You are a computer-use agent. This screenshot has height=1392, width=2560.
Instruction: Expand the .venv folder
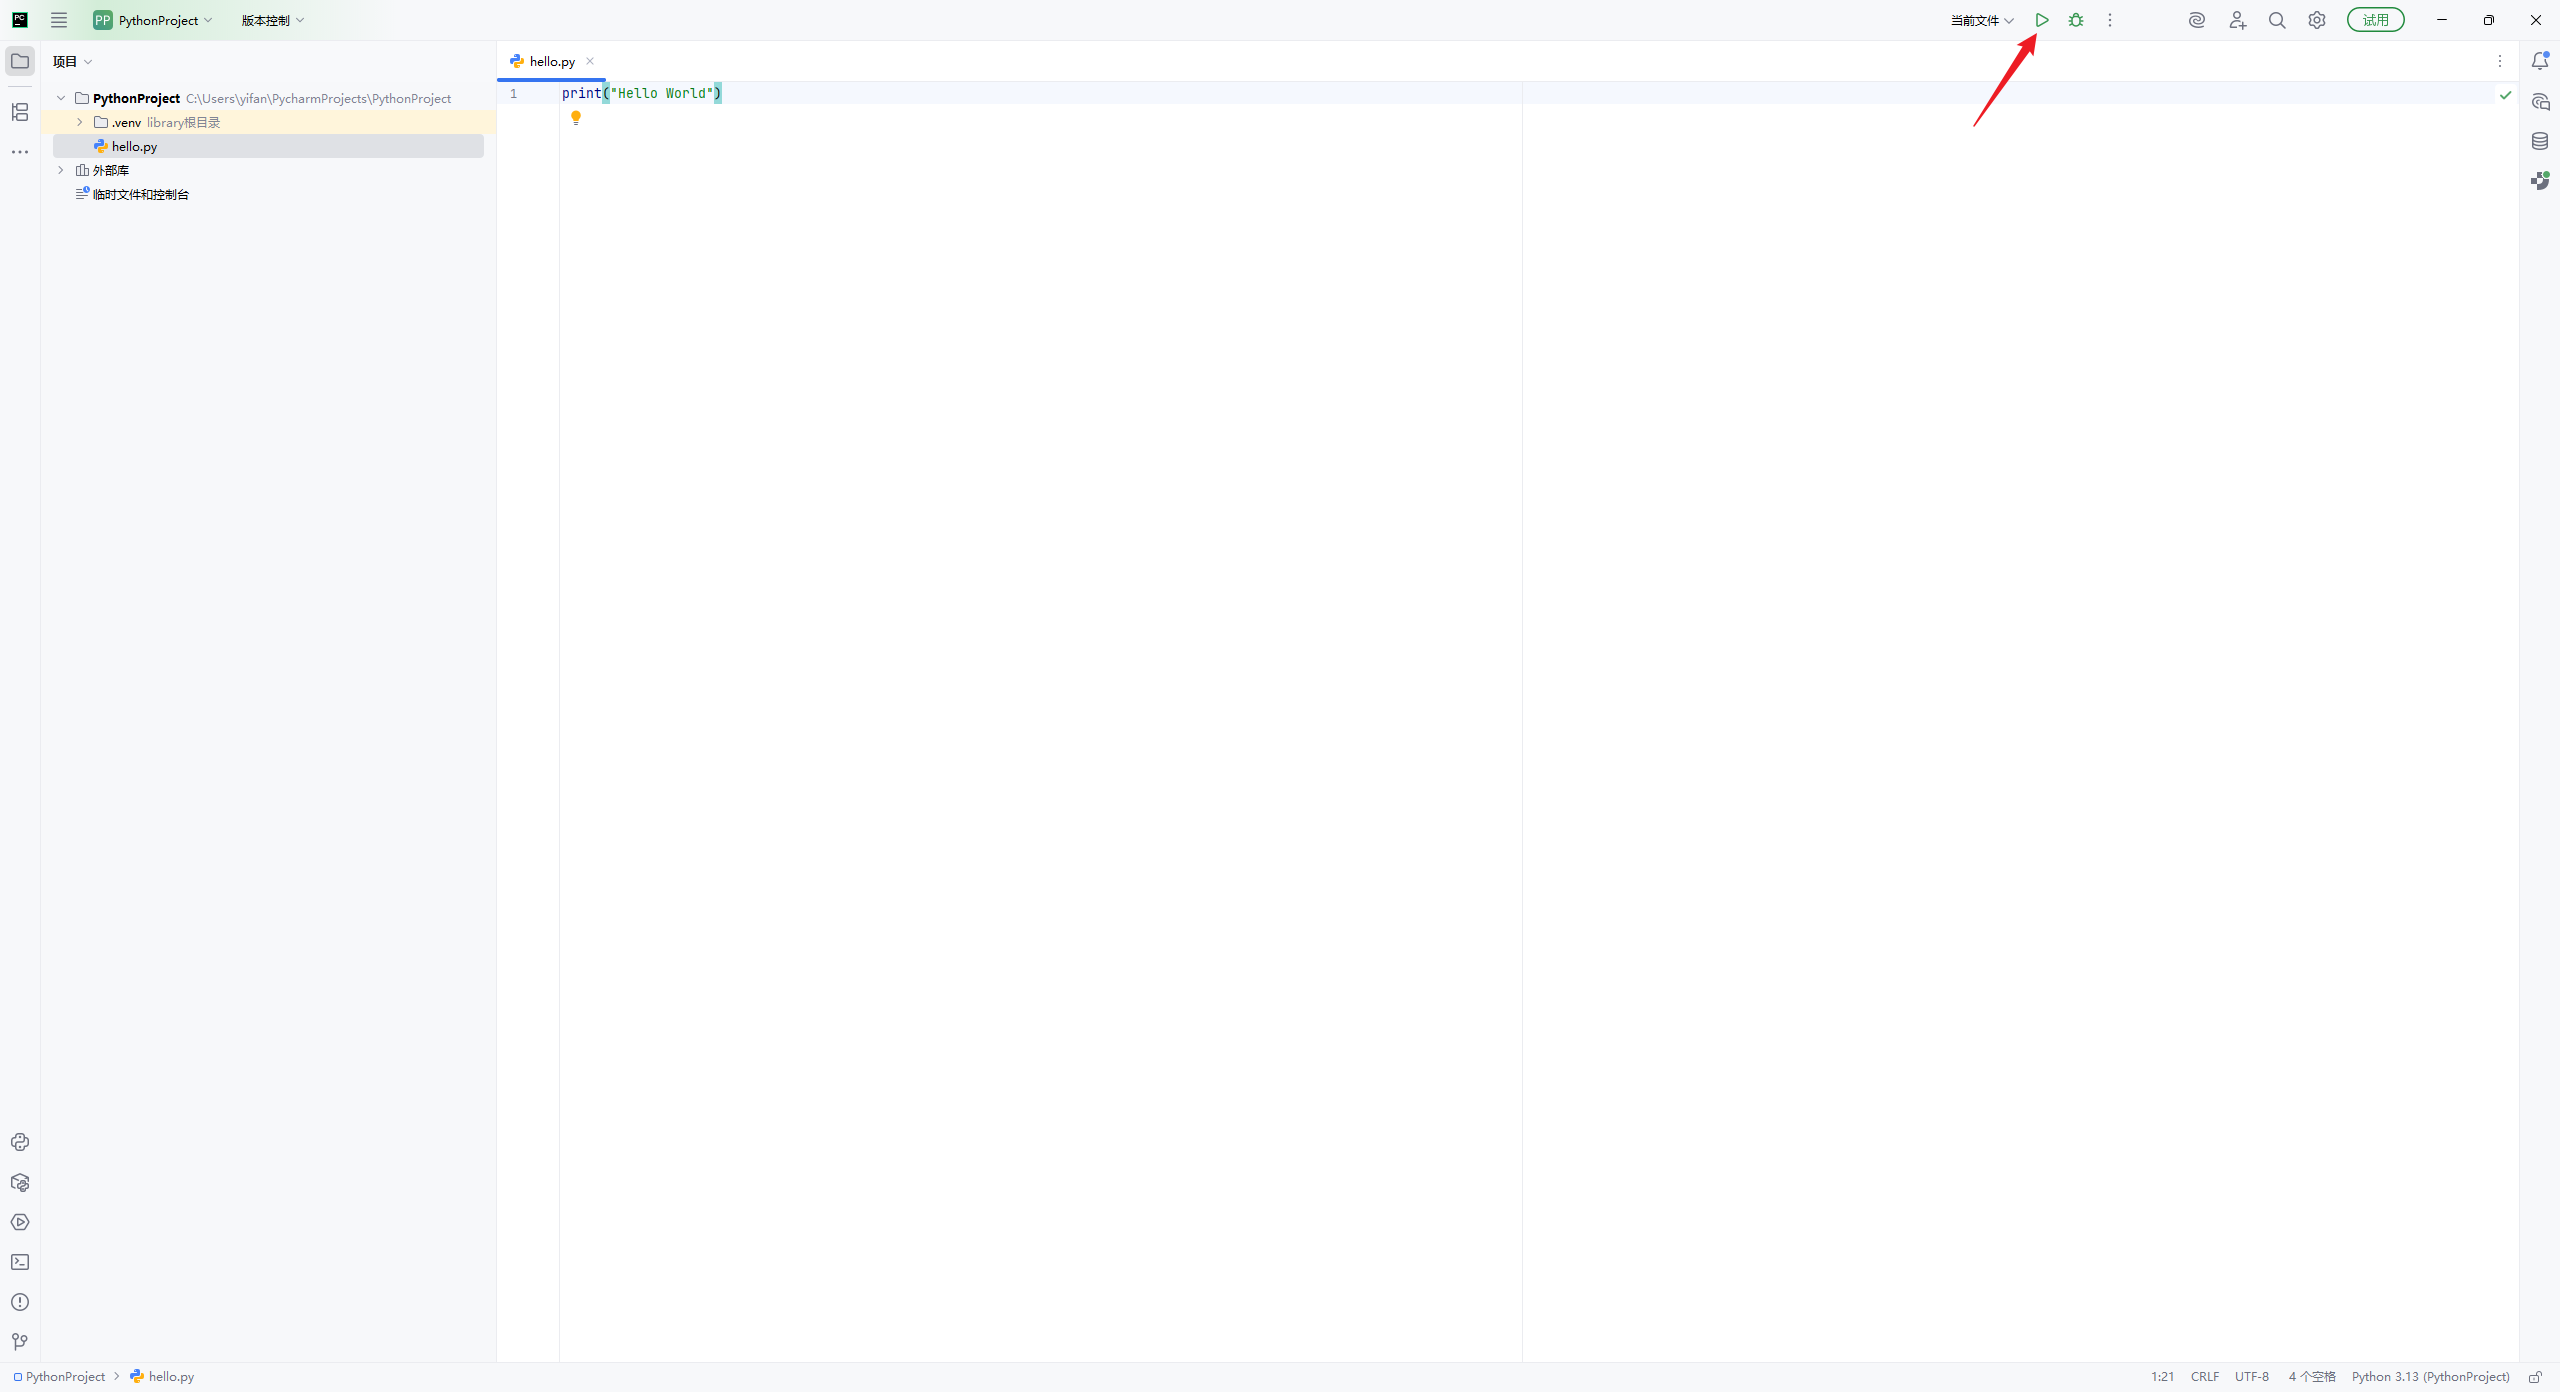coord(80,122)
